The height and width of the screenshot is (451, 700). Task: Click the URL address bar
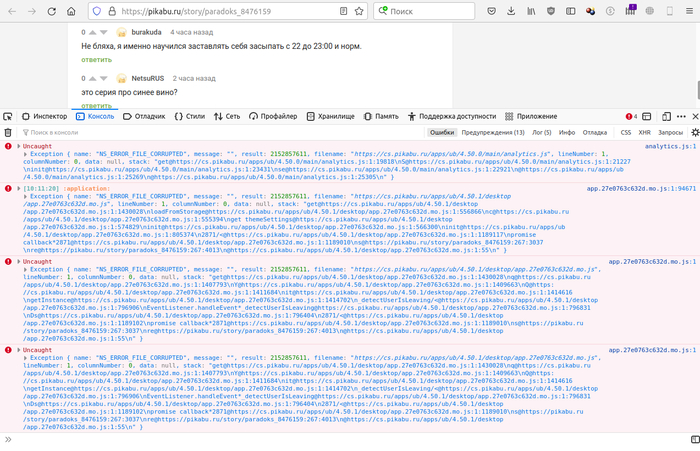[228, 11]
